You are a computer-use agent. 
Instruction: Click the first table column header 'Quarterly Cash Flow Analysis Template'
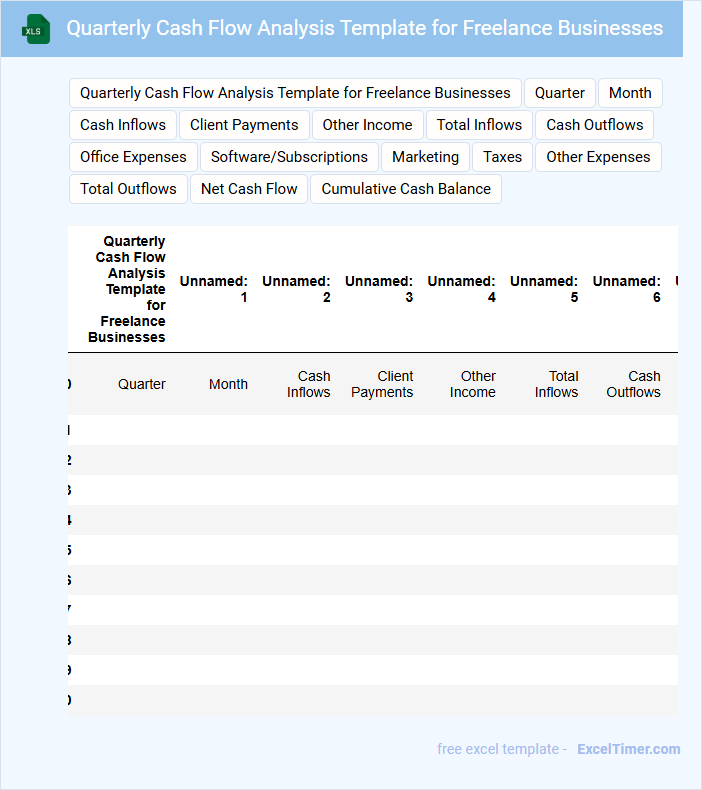click(126, 289)
